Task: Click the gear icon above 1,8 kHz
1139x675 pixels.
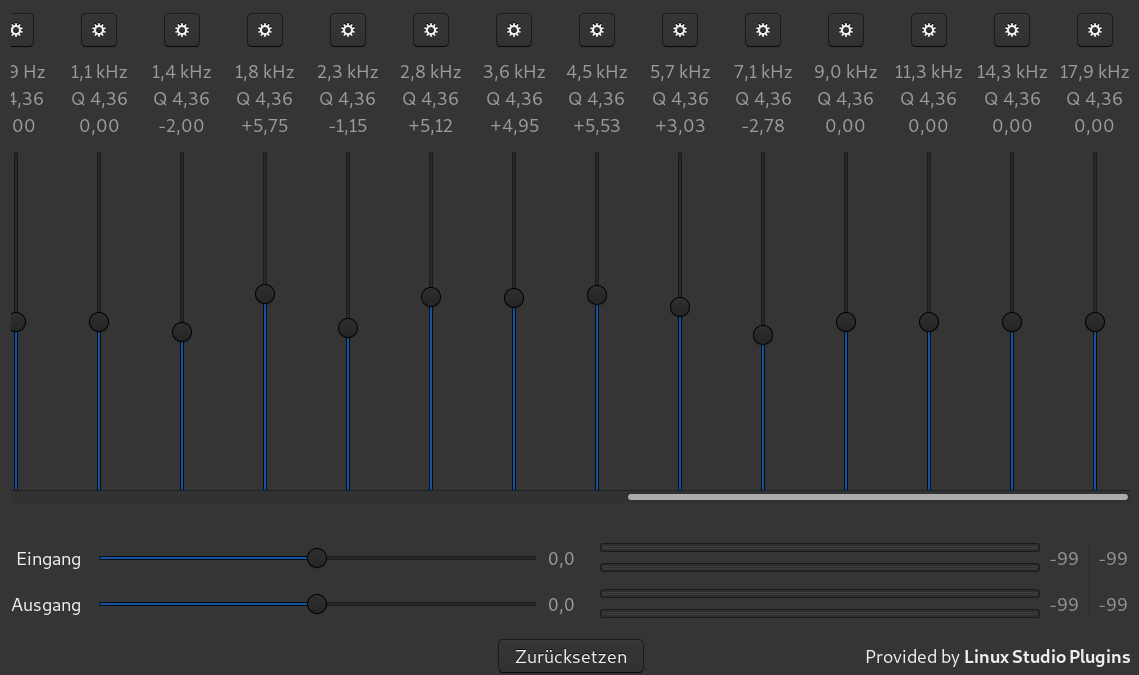Action: click(264, 30)
